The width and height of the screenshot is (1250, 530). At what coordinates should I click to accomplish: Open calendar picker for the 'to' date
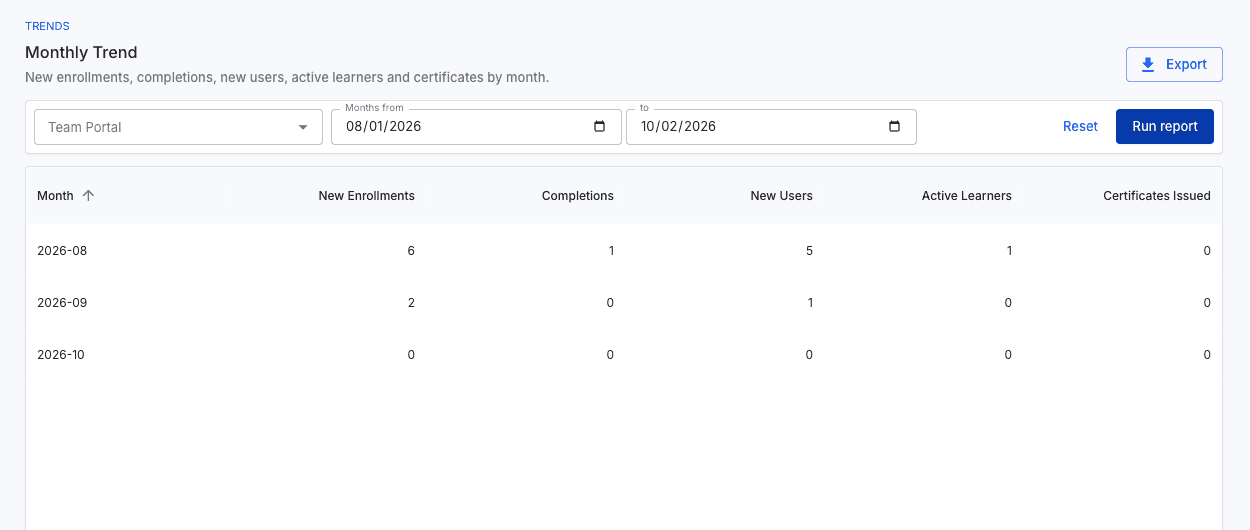[895, 127]
